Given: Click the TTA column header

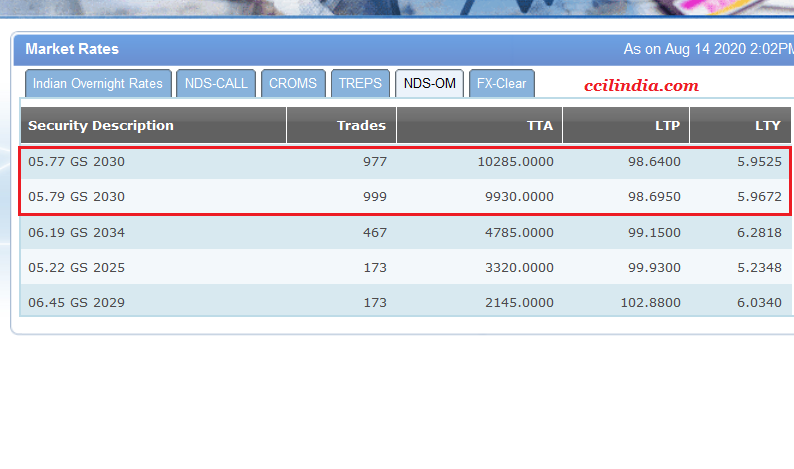Looking at the screenshot, I should [x=479, y=125].
